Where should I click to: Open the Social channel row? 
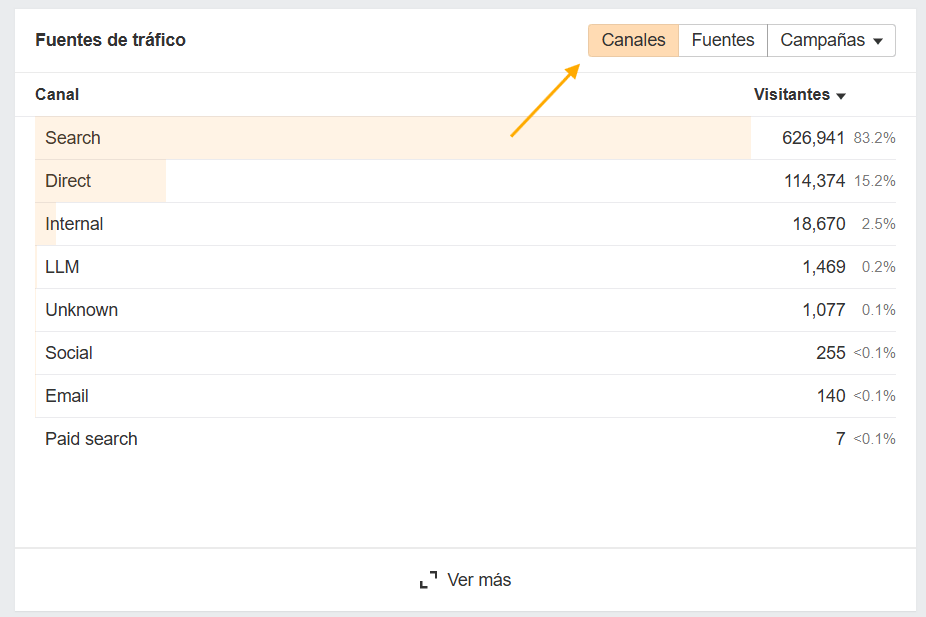pyautogui.click(x=68, y=353)
